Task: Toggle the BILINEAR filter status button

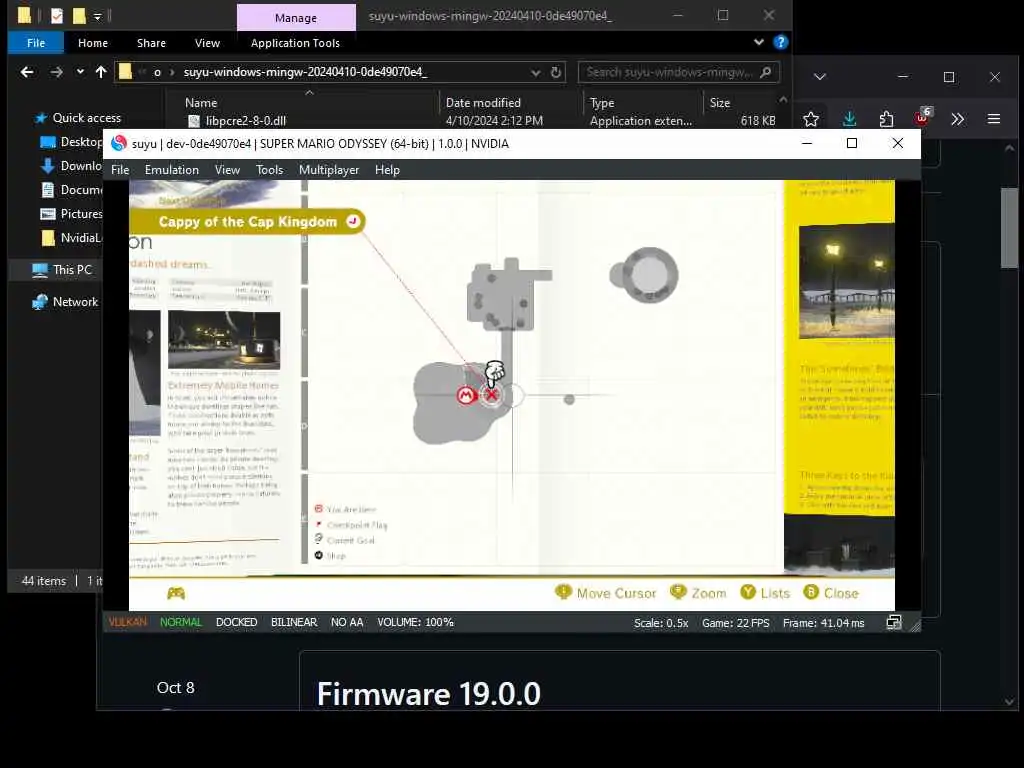Action: 294,622
